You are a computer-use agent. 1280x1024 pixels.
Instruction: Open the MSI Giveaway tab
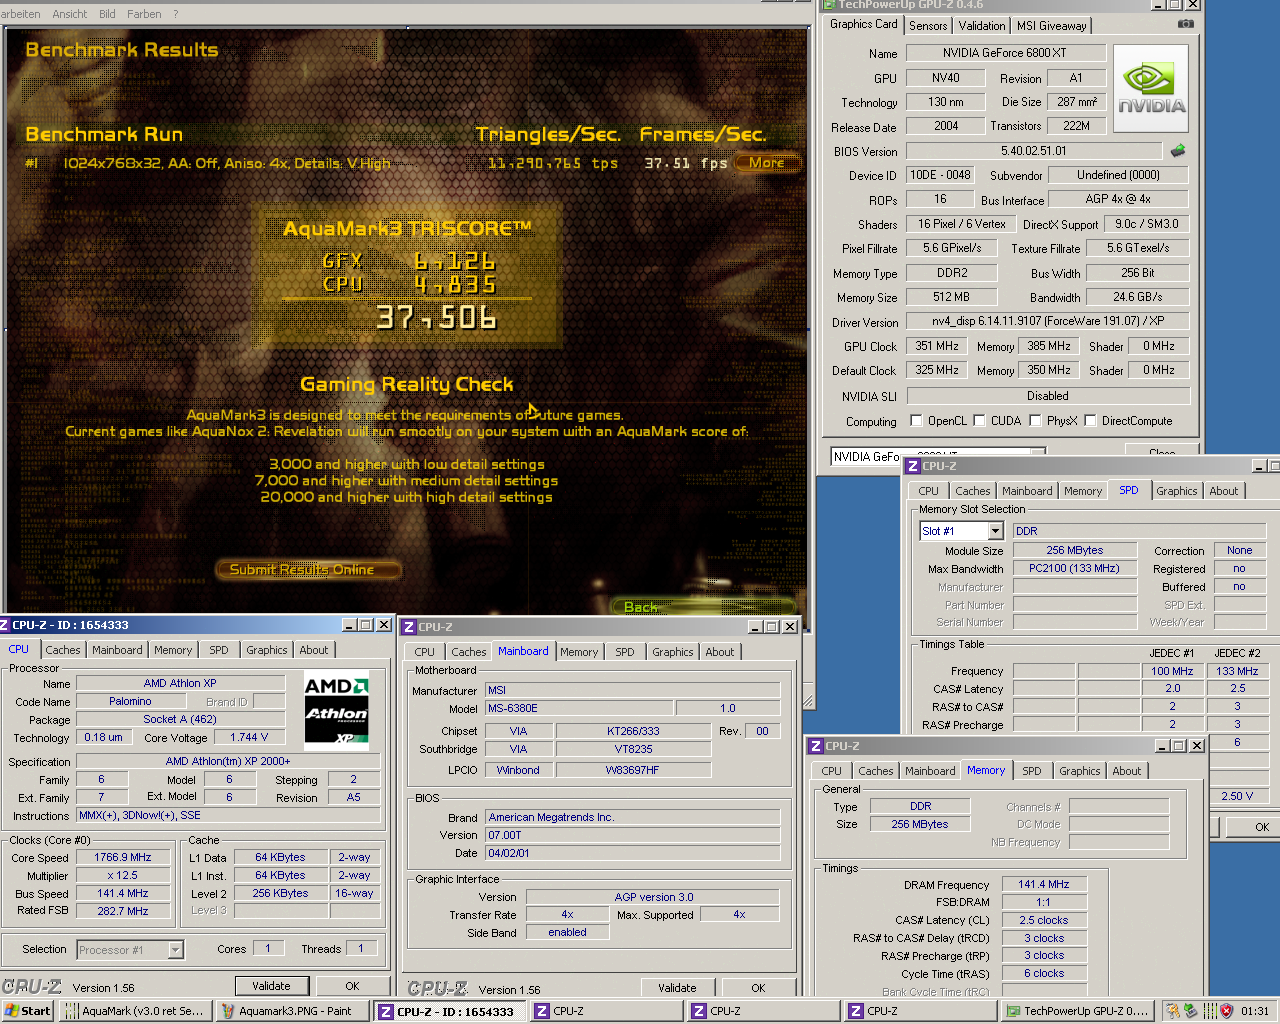1051,26
